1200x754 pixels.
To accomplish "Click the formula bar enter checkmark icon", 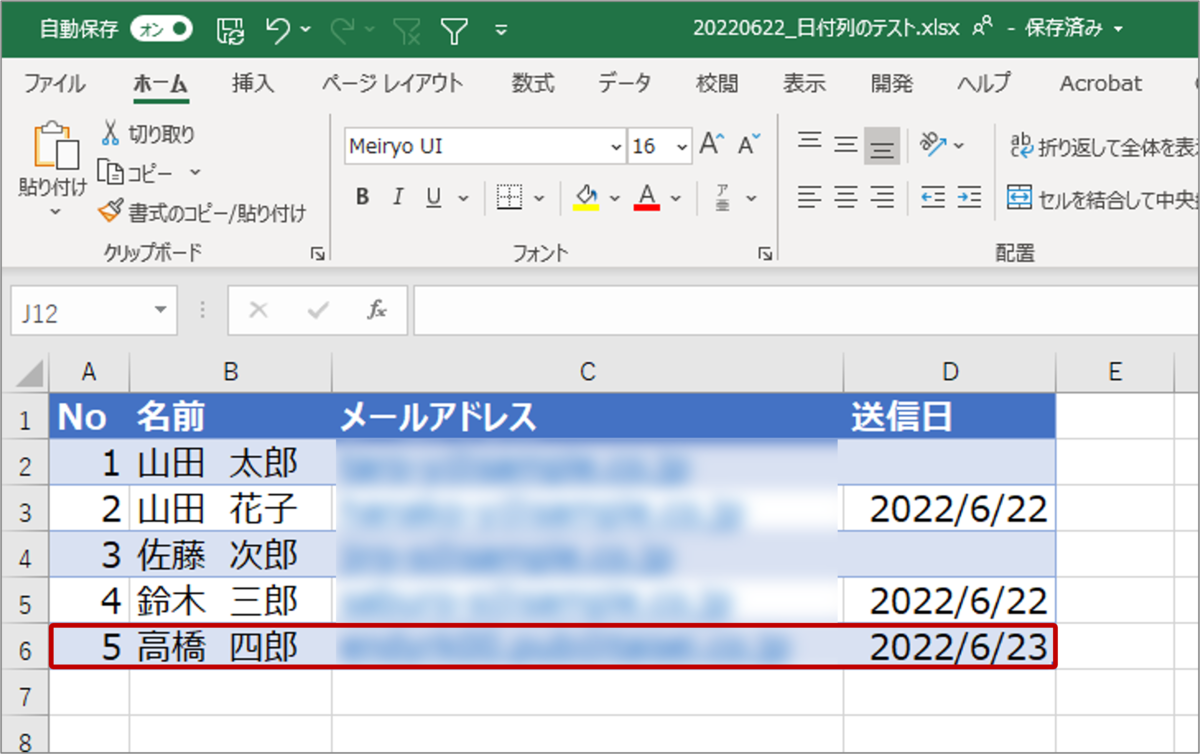I will point(318,311).
